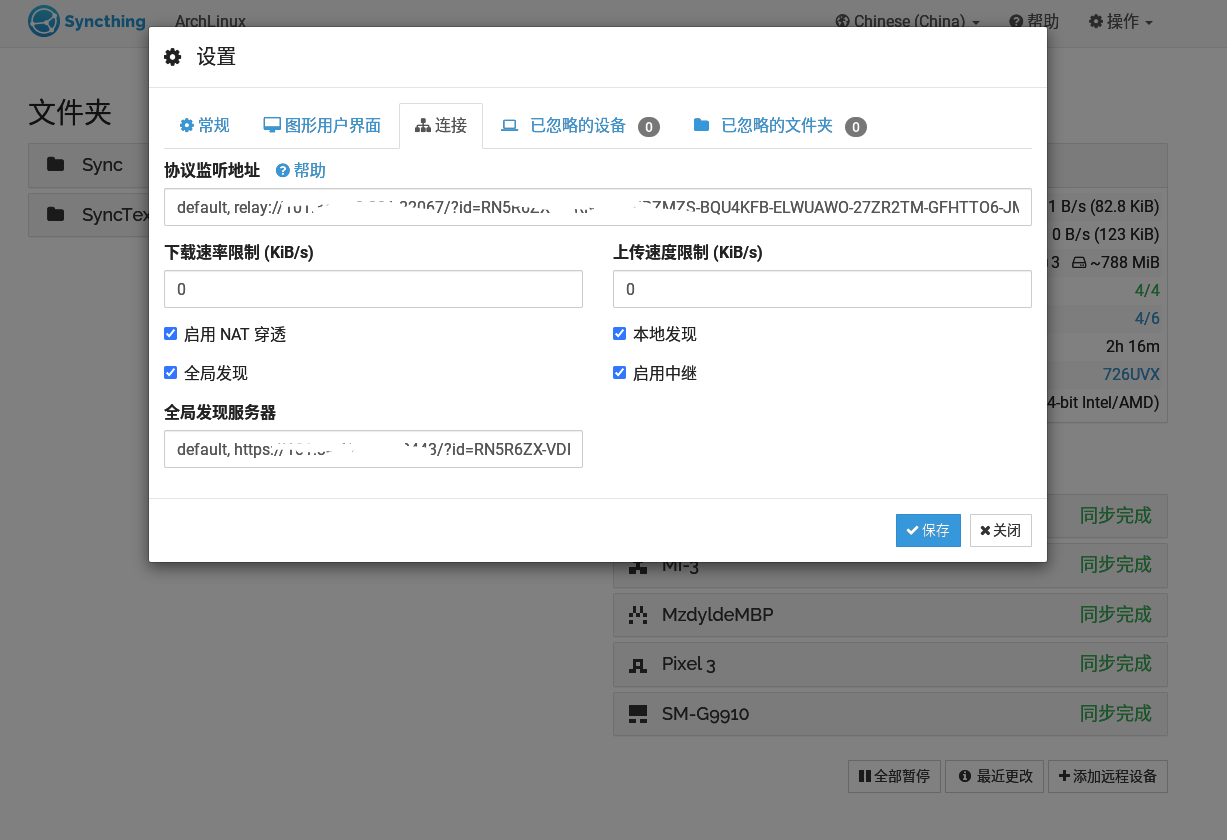Click the globe icon of language selector

pos(843,21)
